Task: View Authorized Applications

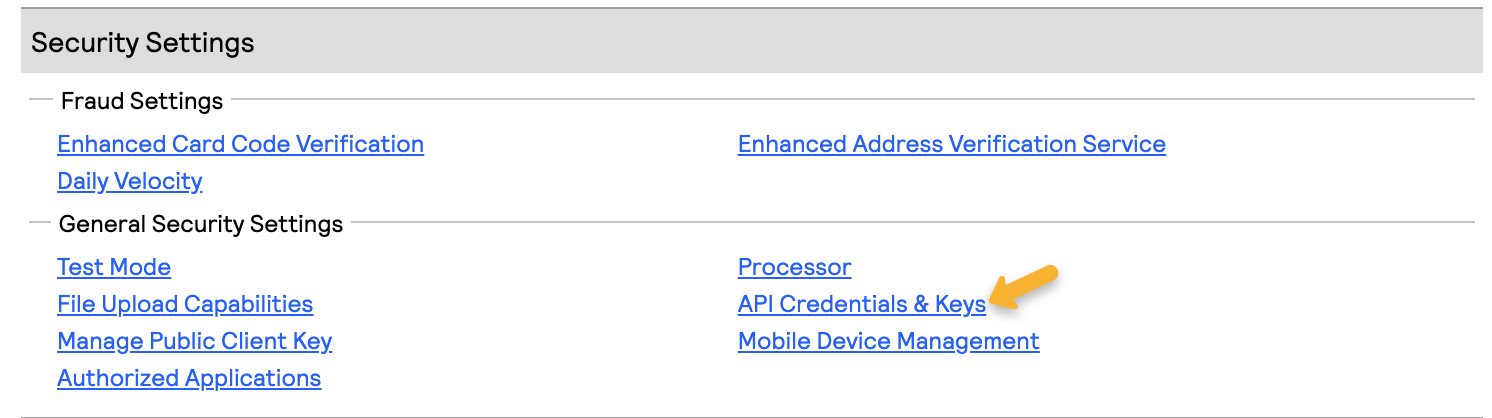Action: pyautogui.click(x=189, y=378)
